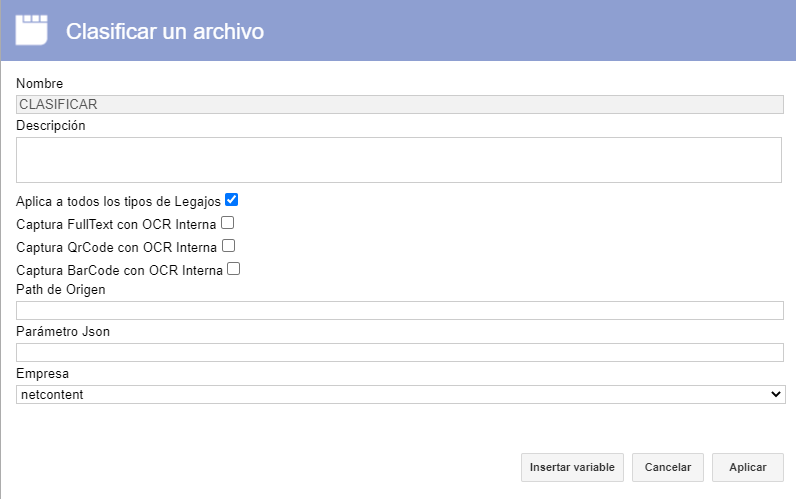Open the Empresa combo box showing netcontent

click(401, 394)
